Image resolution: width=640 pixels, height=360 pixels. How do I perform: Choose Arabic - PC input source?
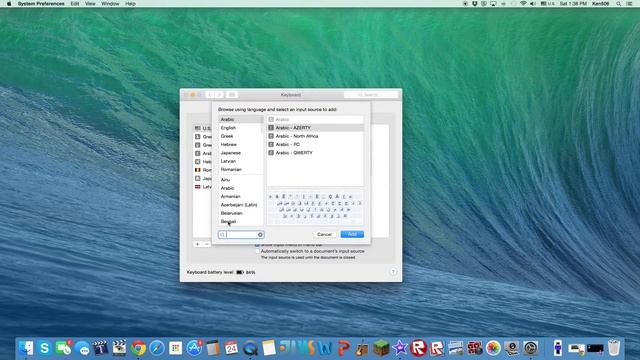[315, 144]
